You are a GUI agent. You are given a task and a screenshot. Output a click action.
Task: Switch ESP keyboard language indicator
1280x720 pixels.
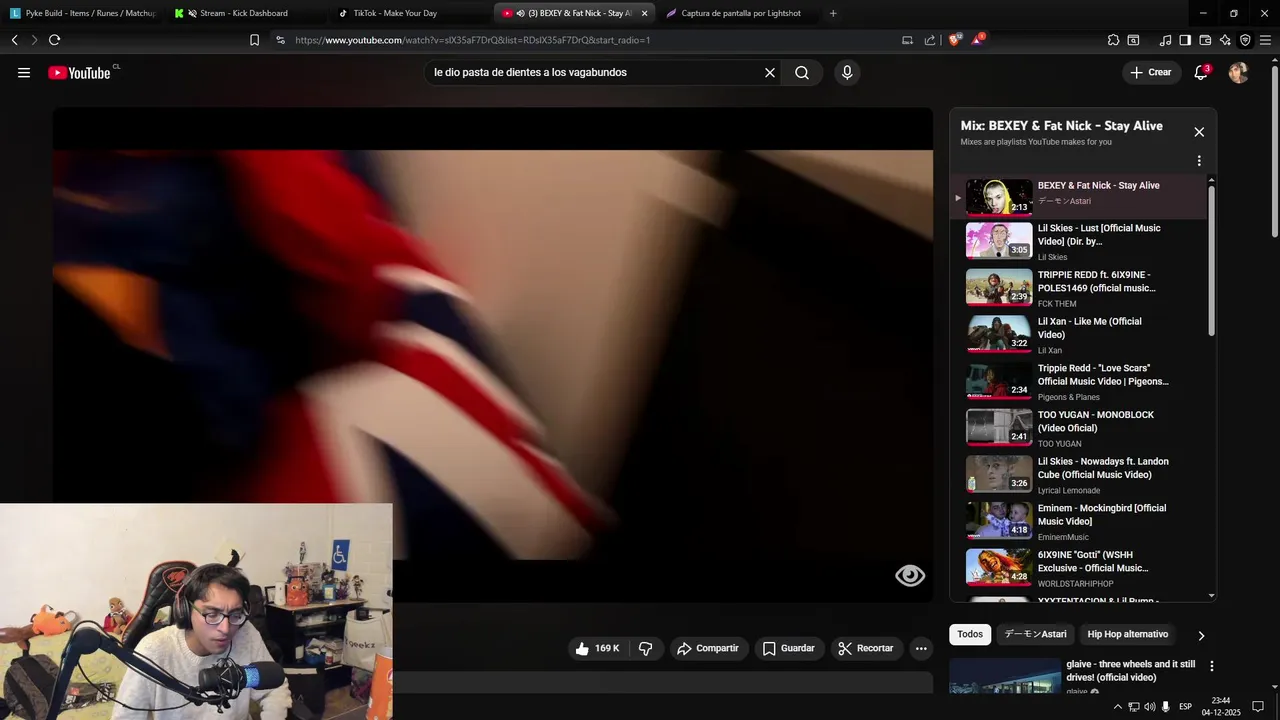[x=1185, y=707]
